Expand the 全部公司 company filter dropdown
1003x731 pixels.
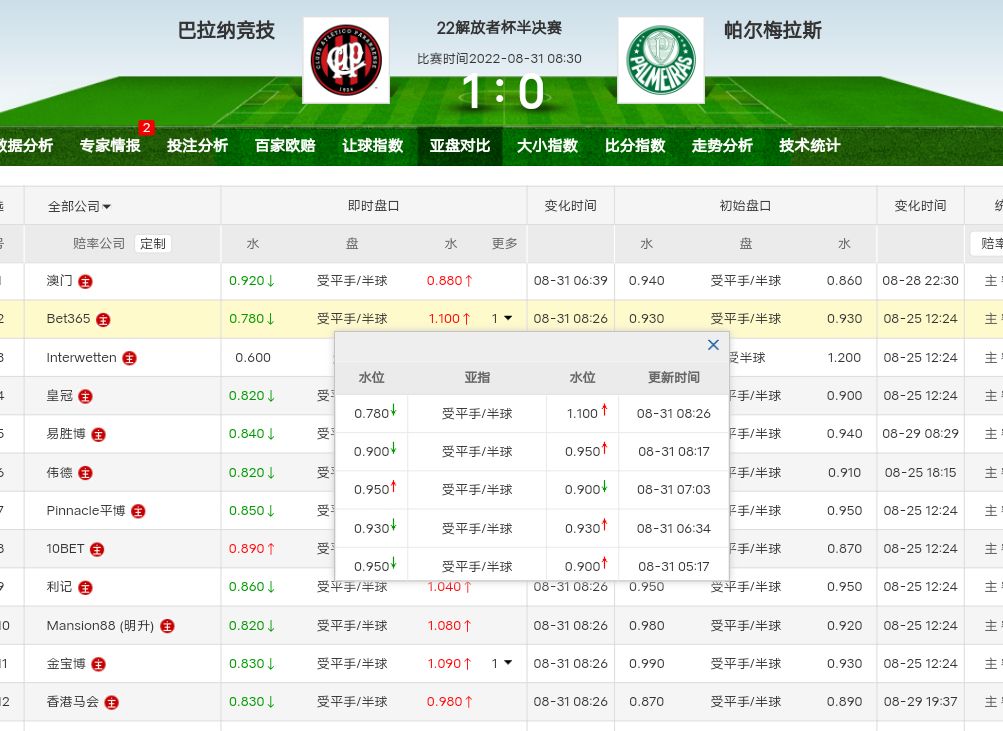pos(80,206)
